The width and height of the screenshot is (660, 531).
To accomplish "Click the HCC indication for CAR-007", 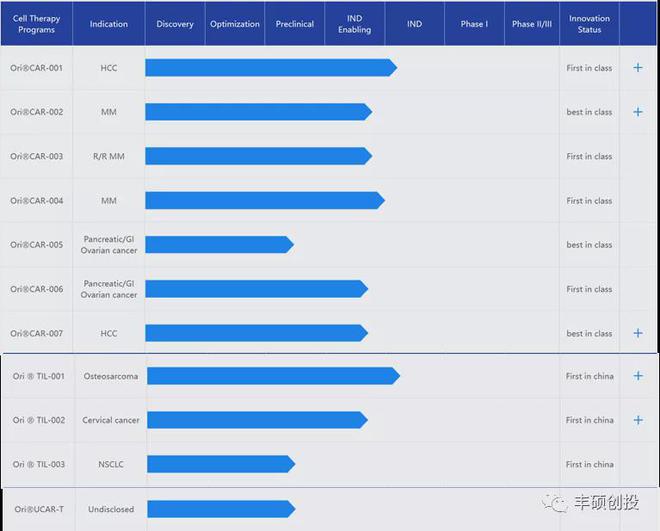I will pos(109,333).
